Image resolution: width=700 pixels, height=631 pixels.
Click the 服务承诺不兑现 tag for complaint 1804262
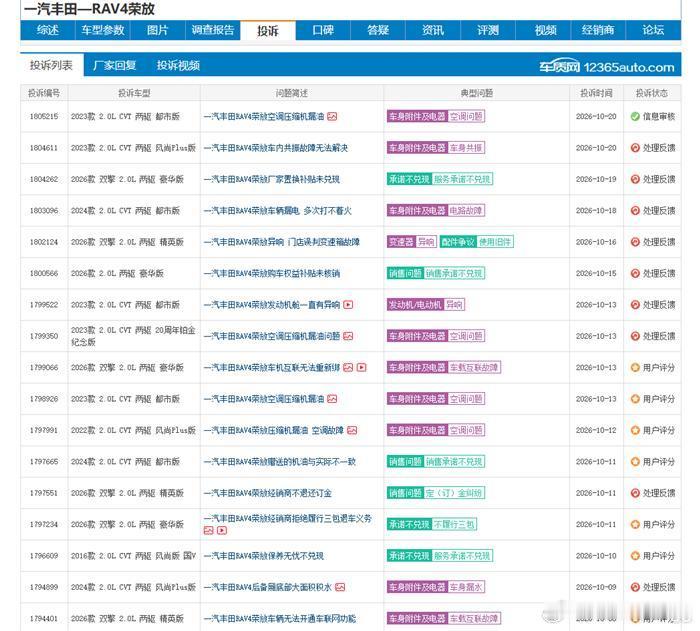point(462,179)
